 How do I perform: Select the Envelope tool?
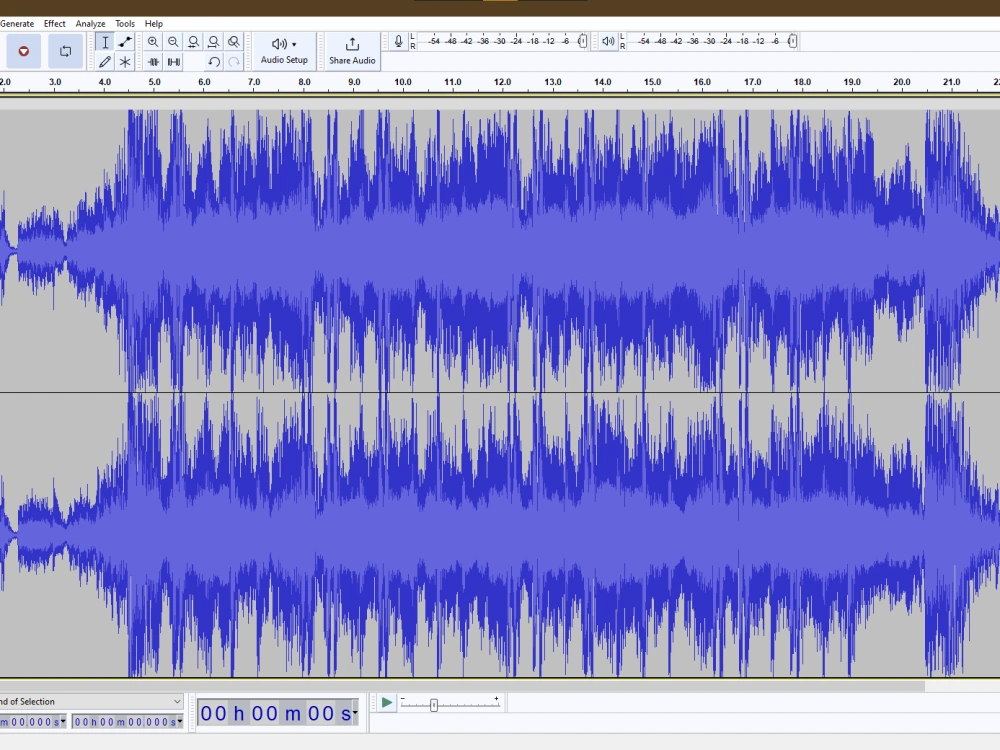(x=125, y=42)
